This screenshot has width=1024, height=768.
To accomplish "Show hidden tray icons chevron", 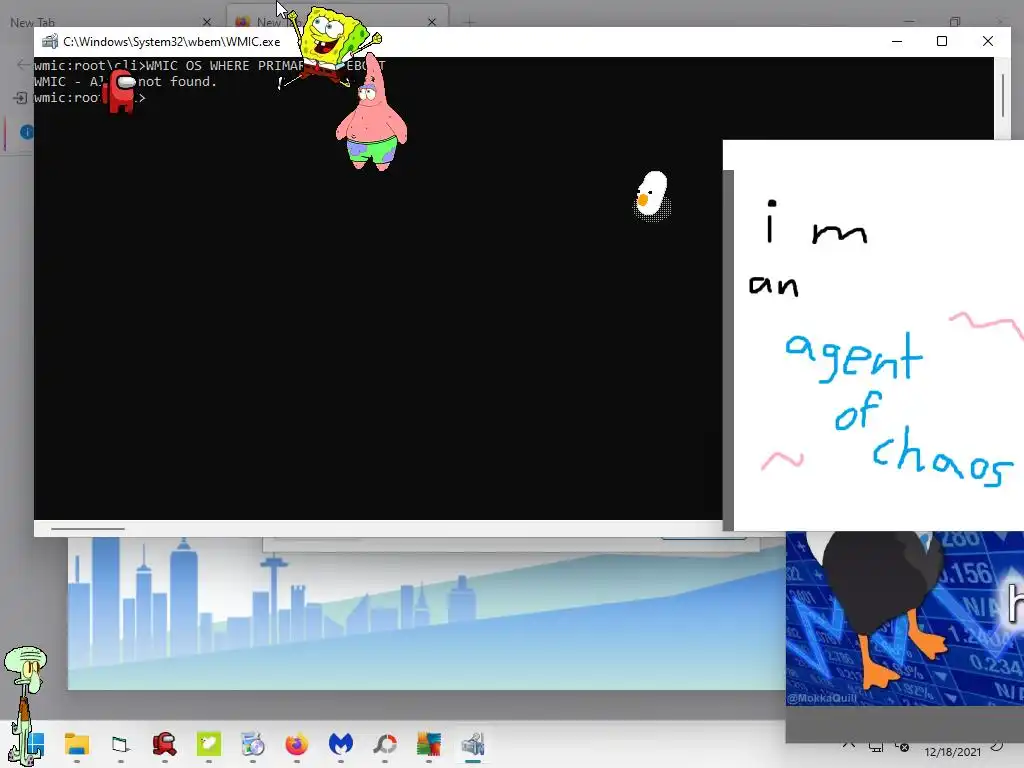I will pos(848,744).
